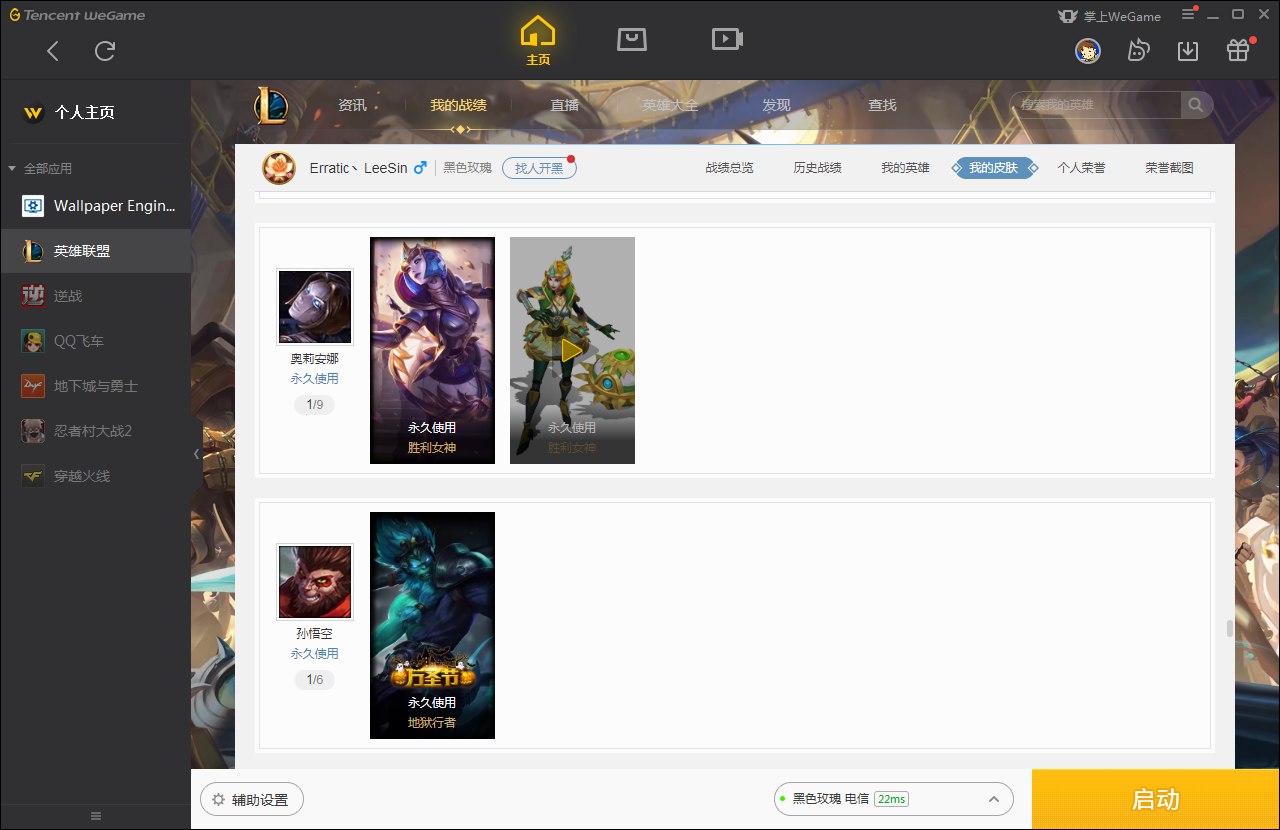
Task: Click the 启动 launch button
Action: click(x=1156, y=799)
